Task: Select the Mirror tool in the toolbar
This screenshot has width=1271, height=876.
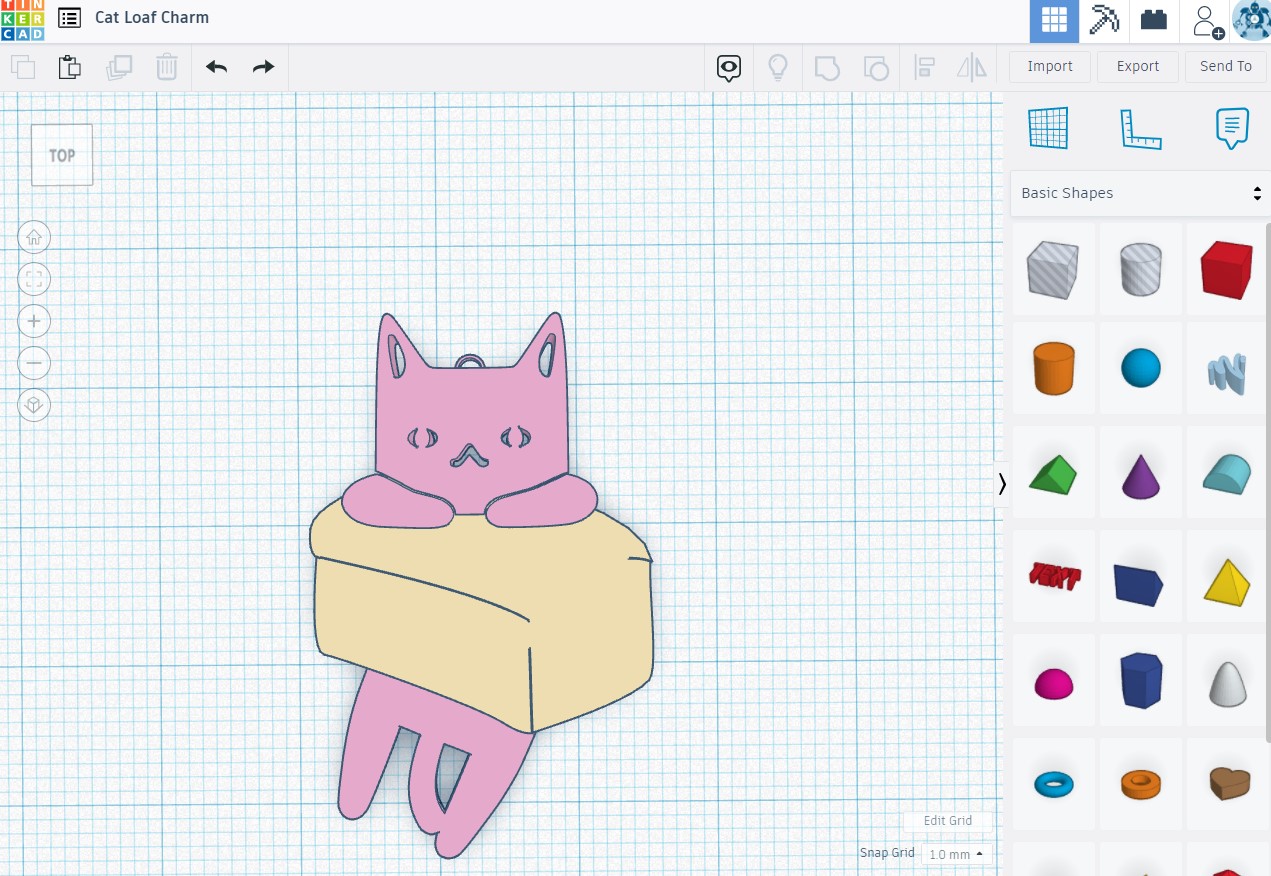Action: (x=970, y=67)
